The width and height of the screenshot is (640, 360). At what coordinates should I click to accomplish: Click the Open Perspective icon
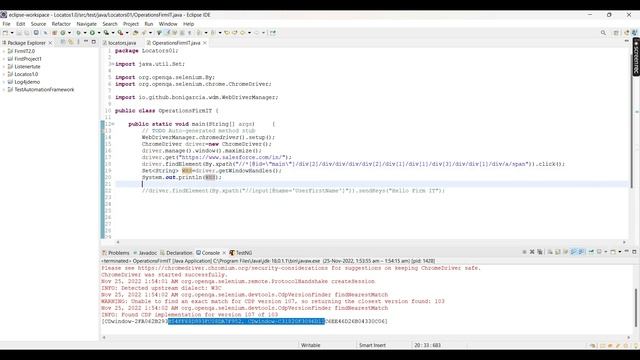coord(616,33)
